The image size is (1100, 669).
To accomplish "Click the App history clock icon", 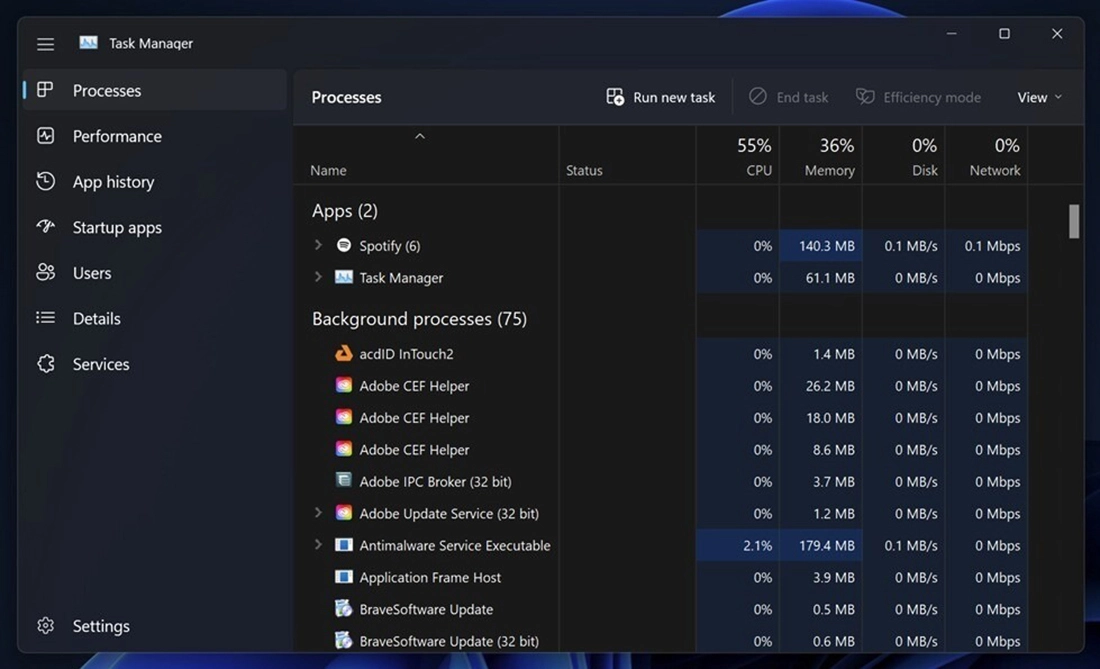I will click(46, 181).
